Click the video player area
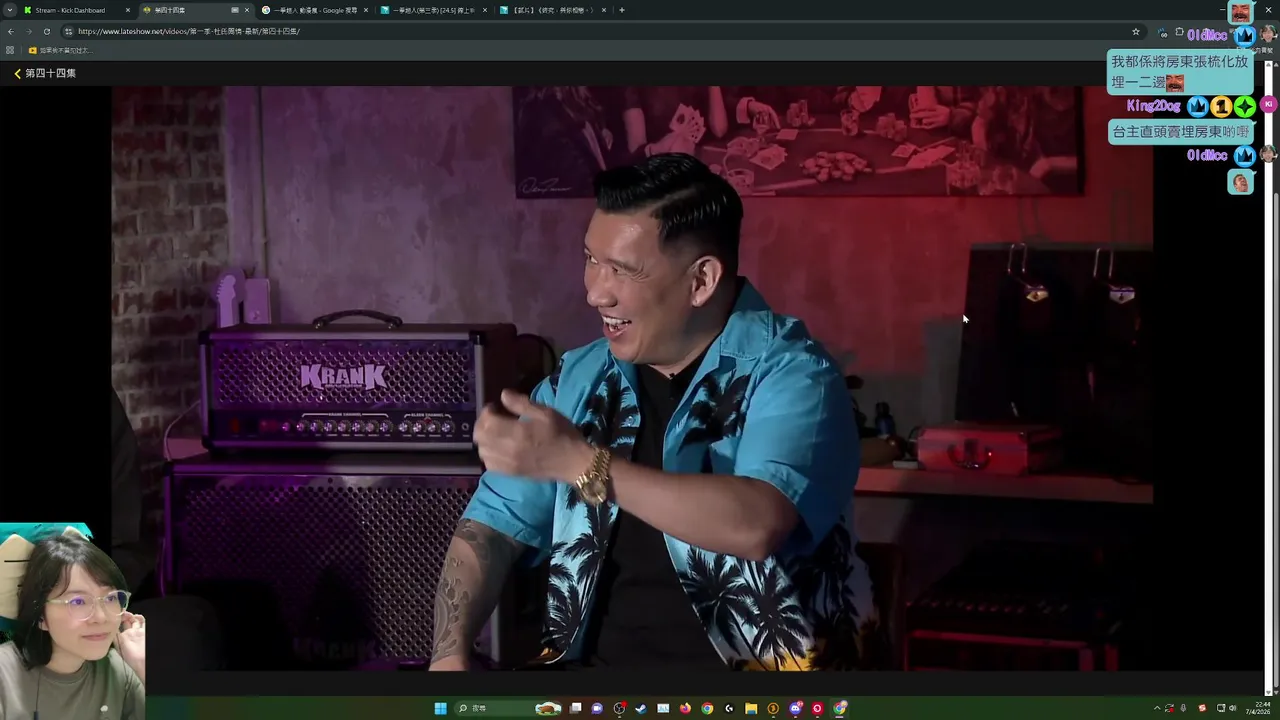The image size is (1280, 720). pyautogui.click(x=632, y=378)
